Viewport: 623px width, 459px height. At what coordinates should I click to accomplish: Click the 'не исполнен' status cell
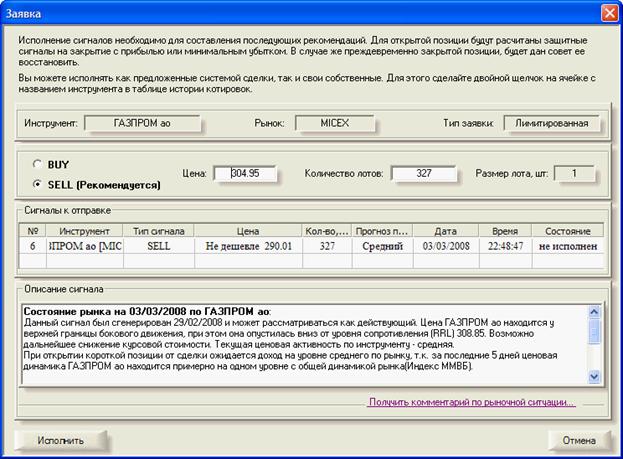[568, 246]
